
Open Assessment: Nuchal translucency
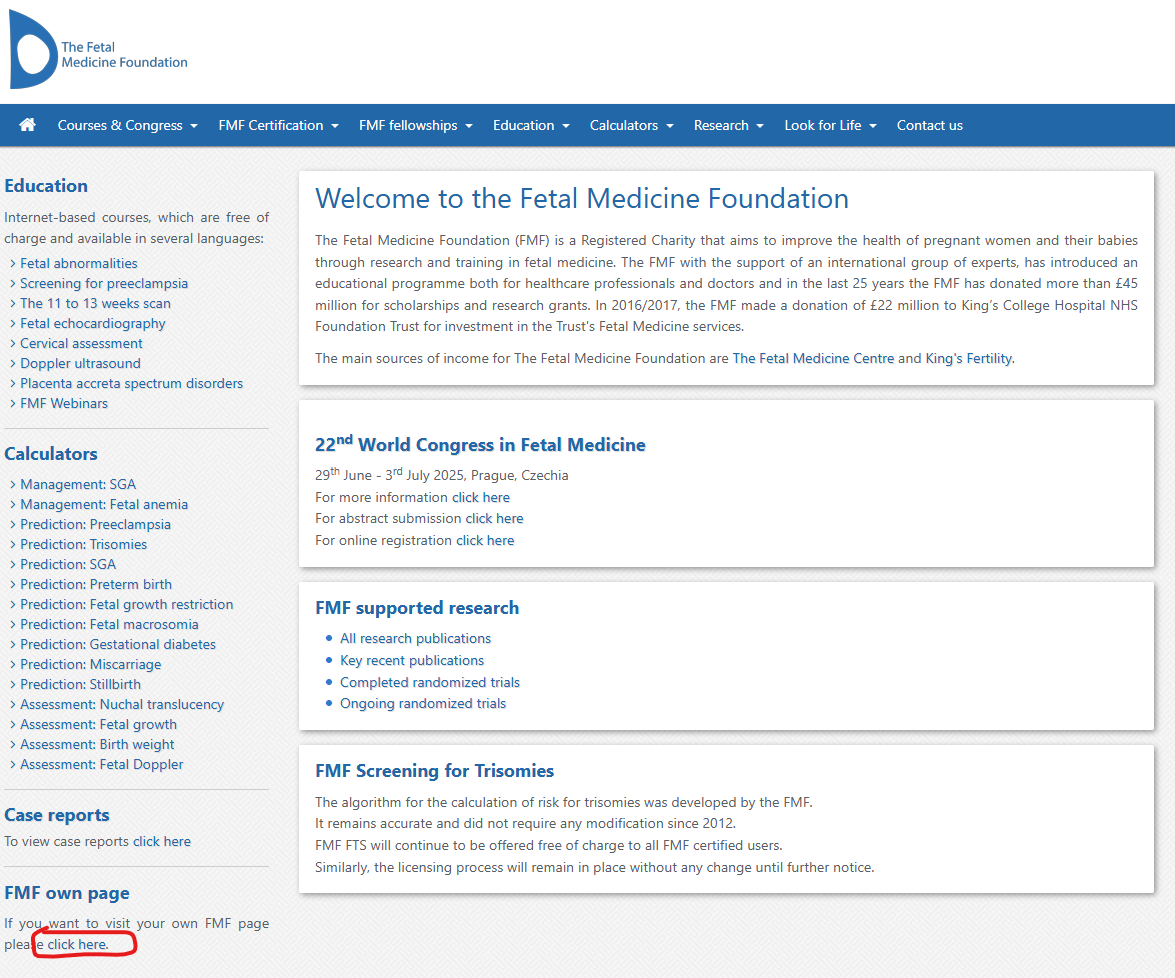pyautogui.click(x=122, y=704)
